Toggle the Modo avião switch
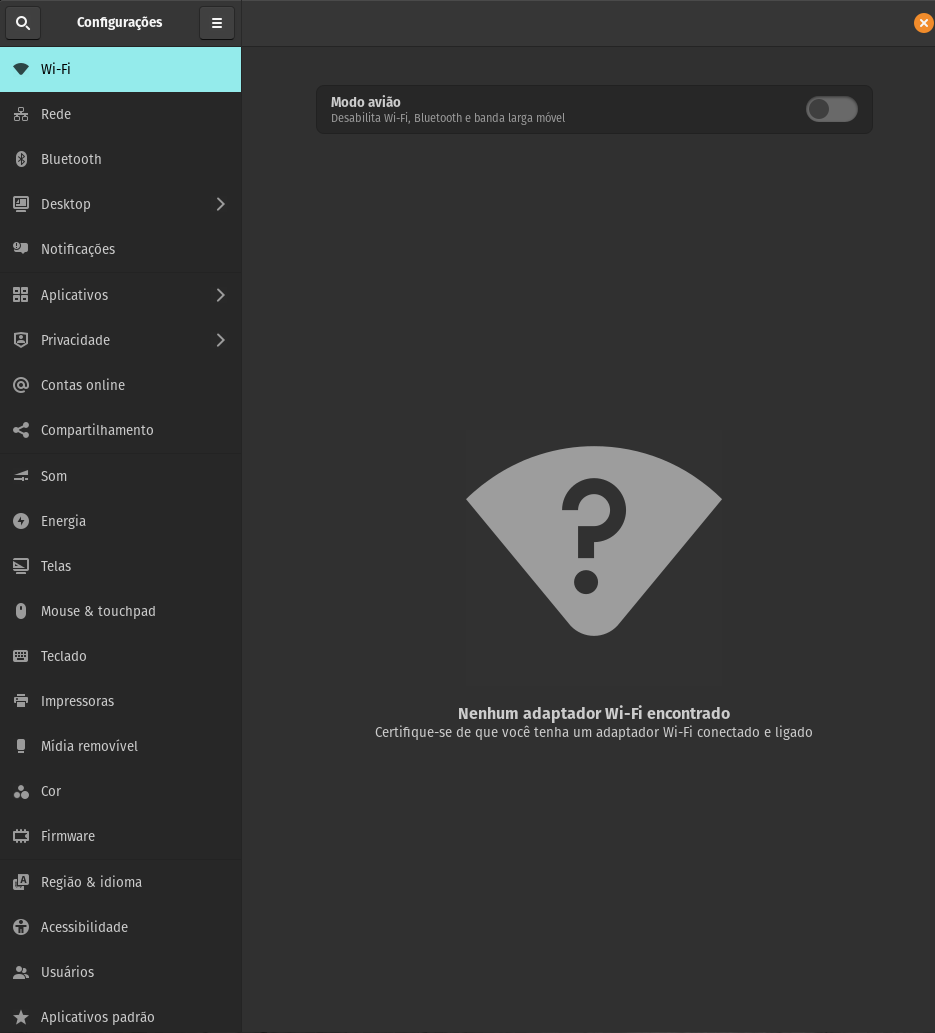The width and height of the screenshot is (935, 1033). pos(831,109)
